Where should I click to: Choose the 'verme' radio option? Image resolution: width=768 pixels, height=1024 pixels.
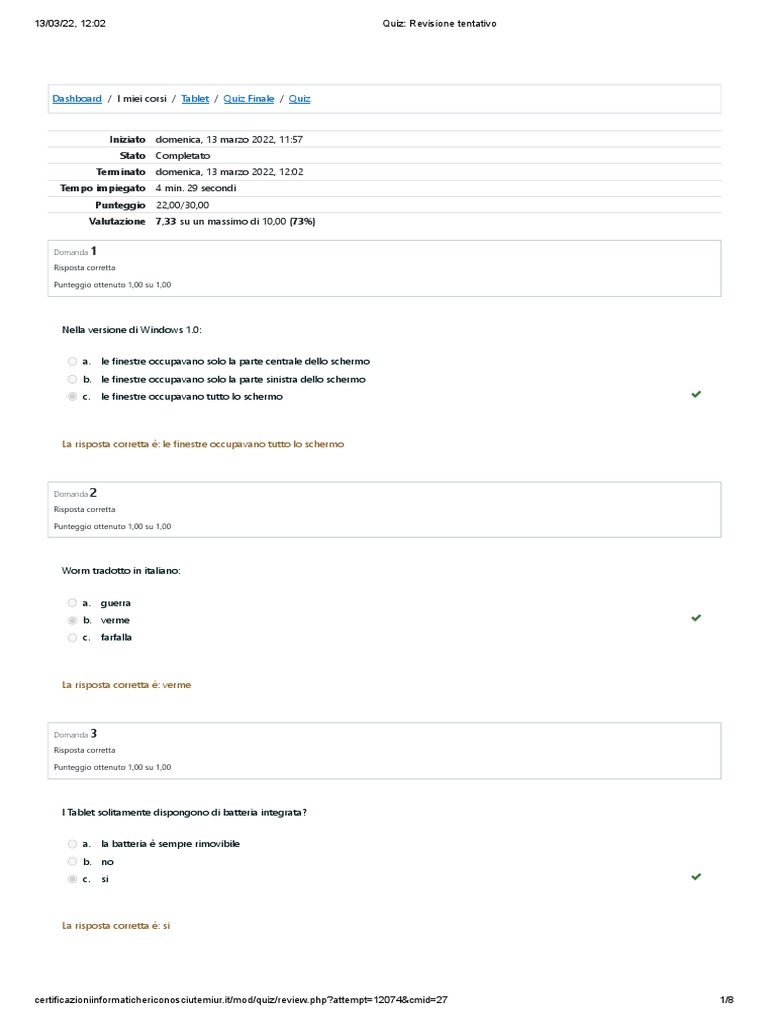(x=72, y=620)
